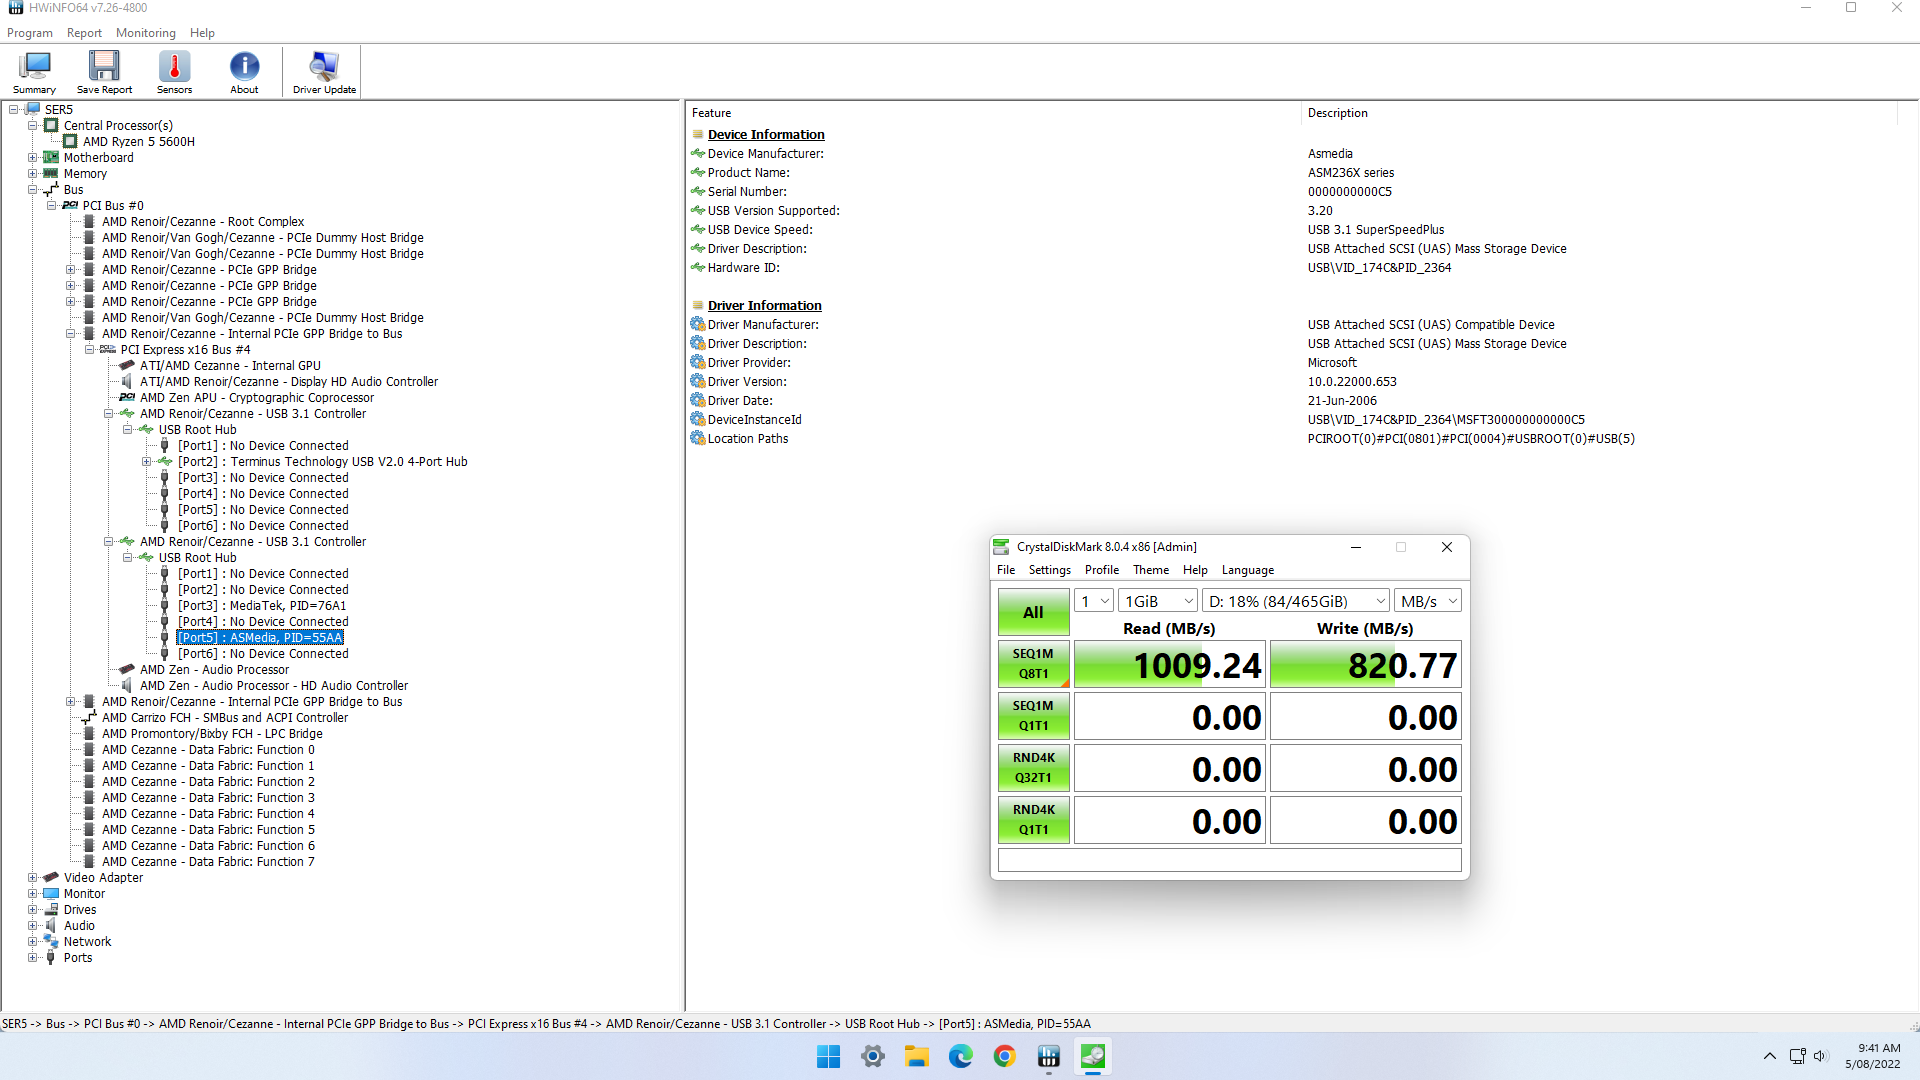Click the volume speaker tray icon
This screenshot has height=1080, width=1920.
[1820, 1056]
